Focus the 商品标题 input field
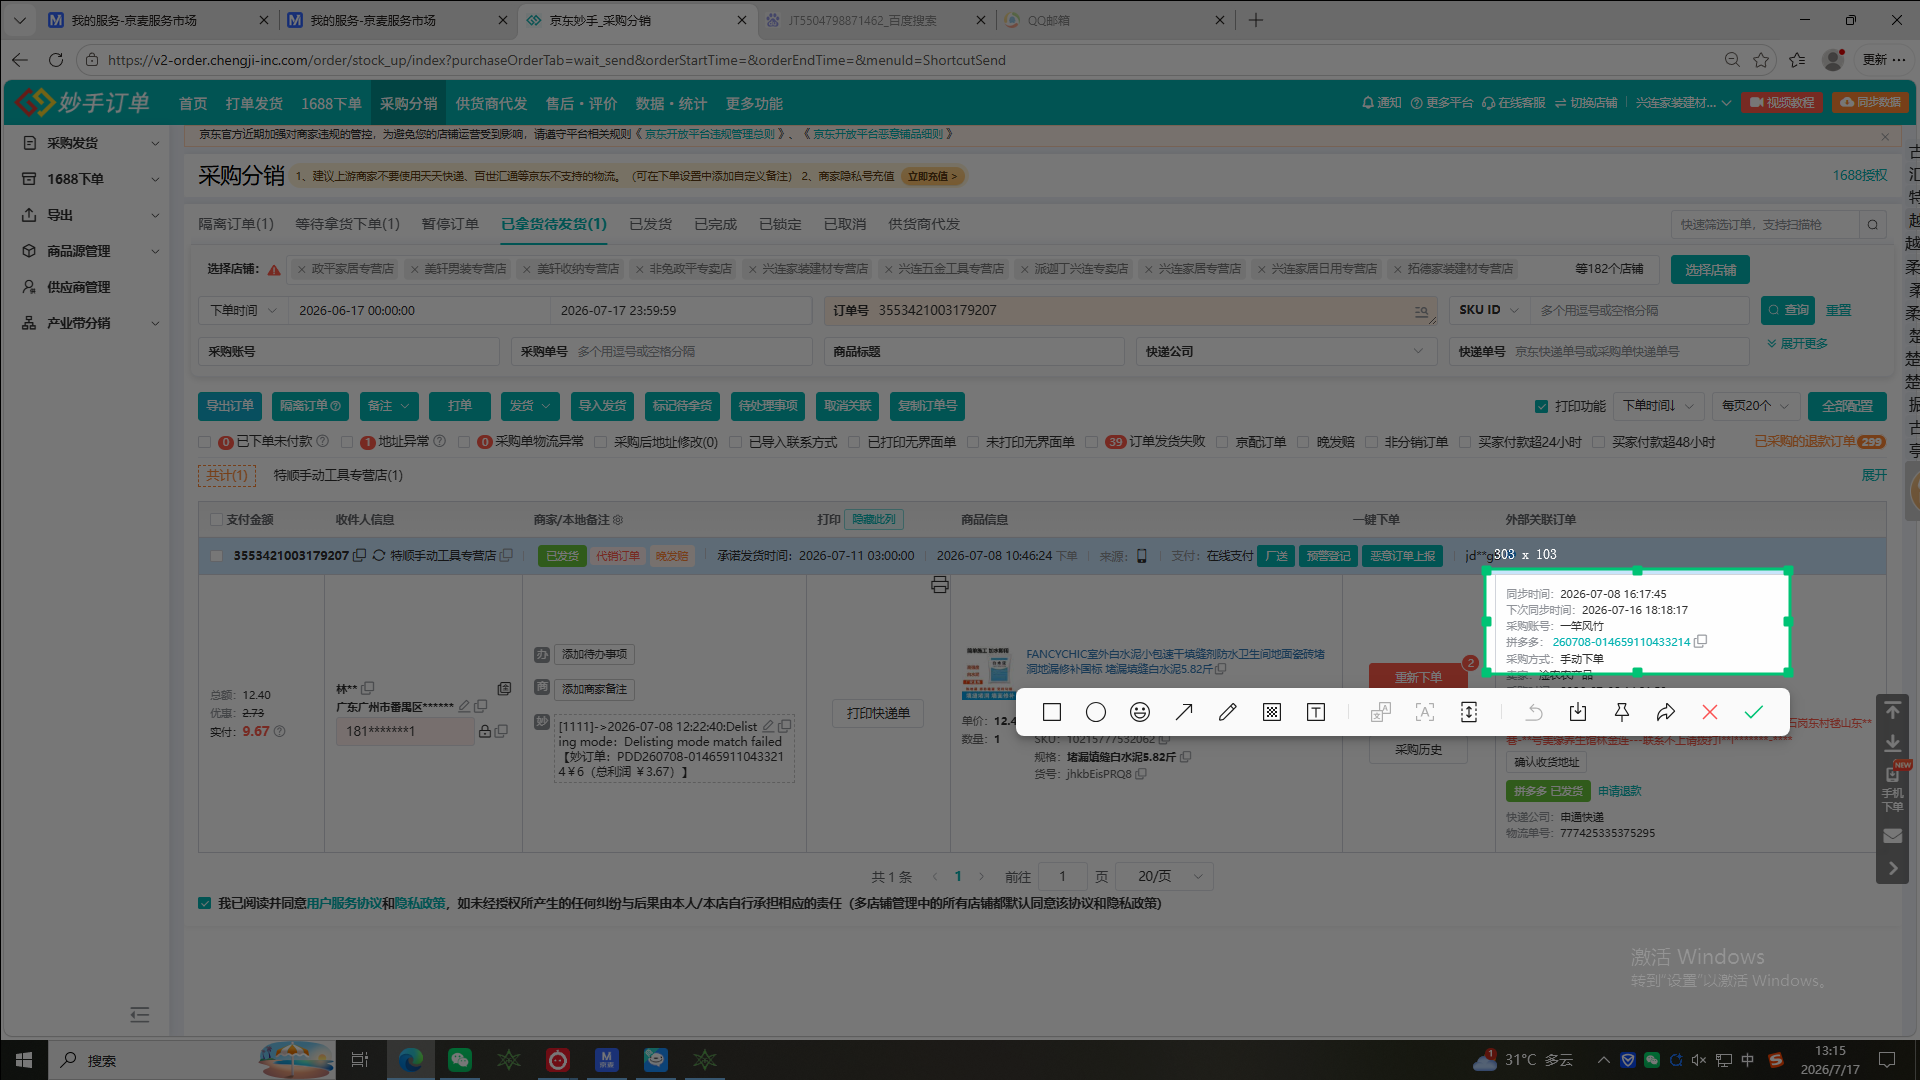The height and width of the screenshot is (1080, 1920). [x=974, y=352]
